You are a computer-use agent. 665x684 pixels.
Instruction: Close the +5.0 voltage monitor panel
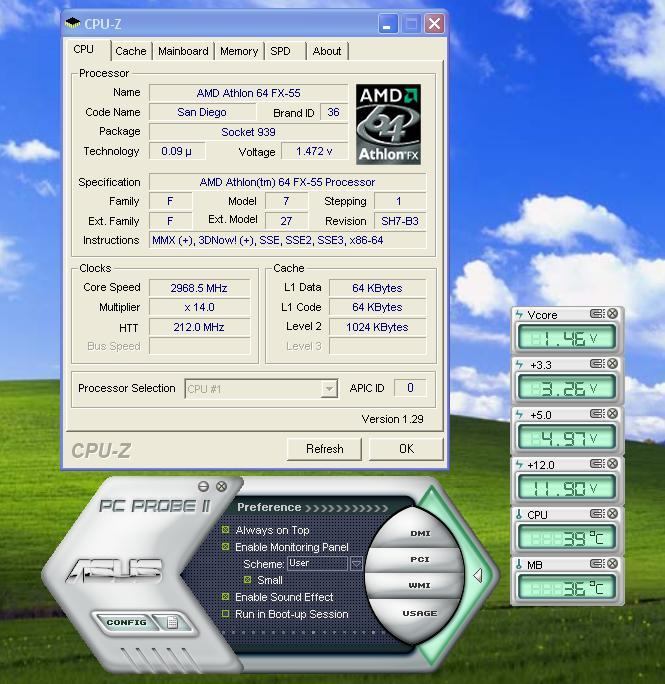(x=613, y=413)
